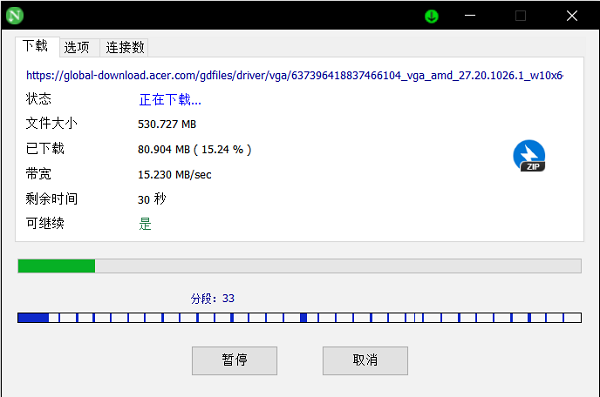Click the downloaded value 80.904 MB ( 15.24 % )
The image size is (600, 397).
tap(194, 149)
